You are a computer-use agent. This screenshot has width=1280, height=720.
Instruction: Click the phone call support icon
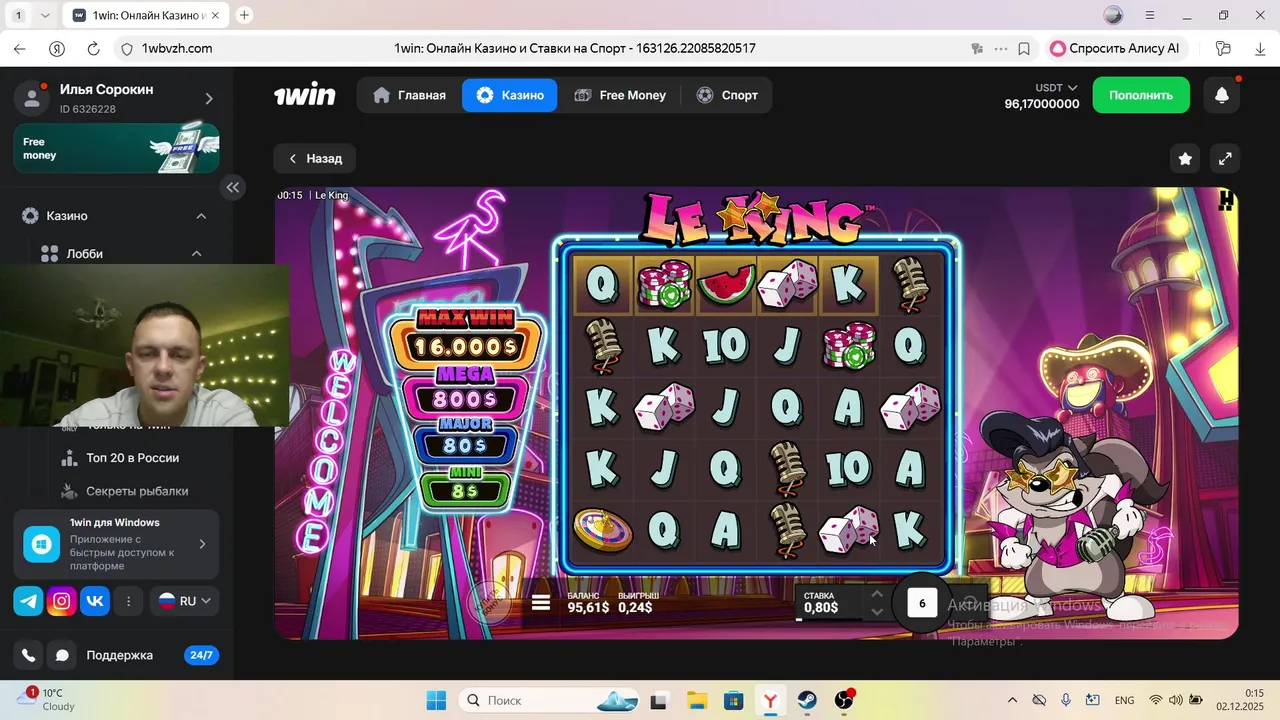pyautogui.click(x=28, y=655)
